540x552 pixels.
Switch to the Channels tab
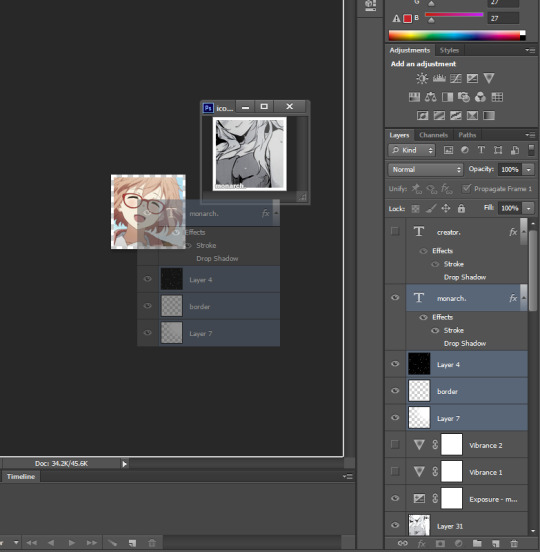coord(434,135)
